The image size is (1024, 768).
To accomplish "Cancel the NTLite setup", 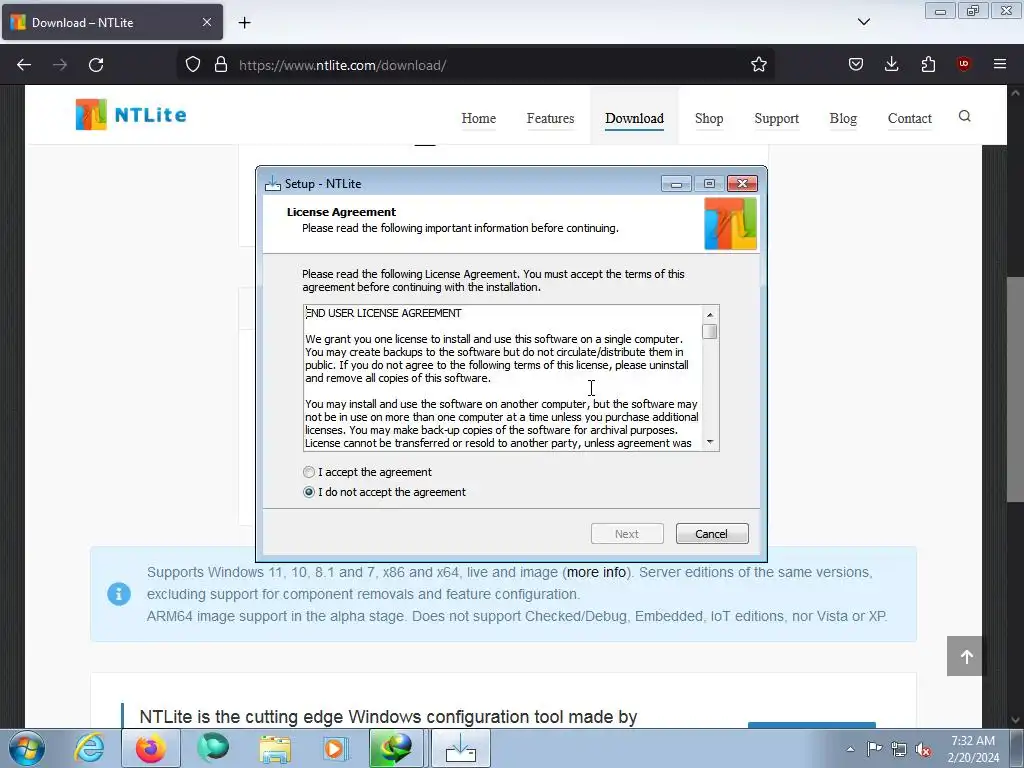I will tap(712, 534).
